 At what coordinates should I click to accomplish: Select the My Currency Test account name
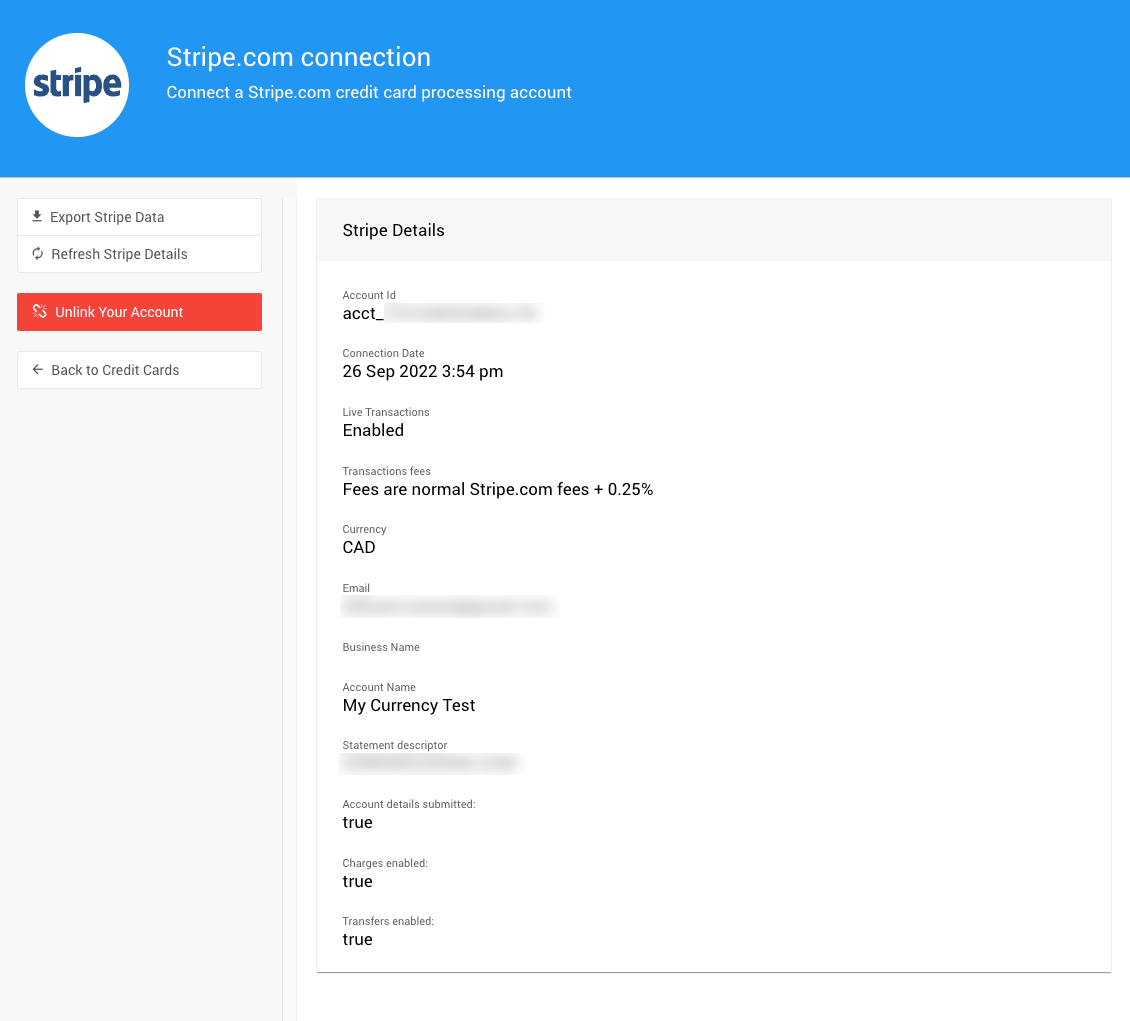coord(408,706)
